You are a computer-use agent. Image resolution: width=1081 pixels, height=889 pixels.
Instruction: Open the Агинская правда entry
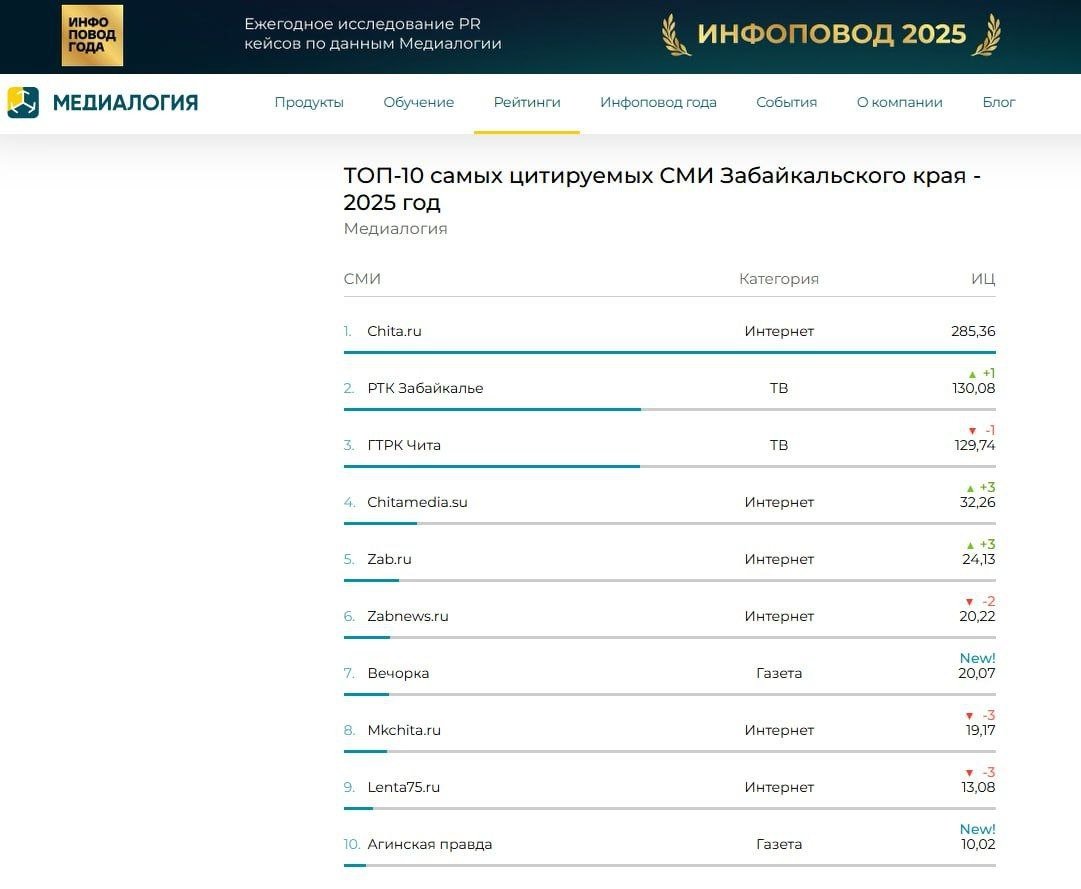click(x=430, y=843)
